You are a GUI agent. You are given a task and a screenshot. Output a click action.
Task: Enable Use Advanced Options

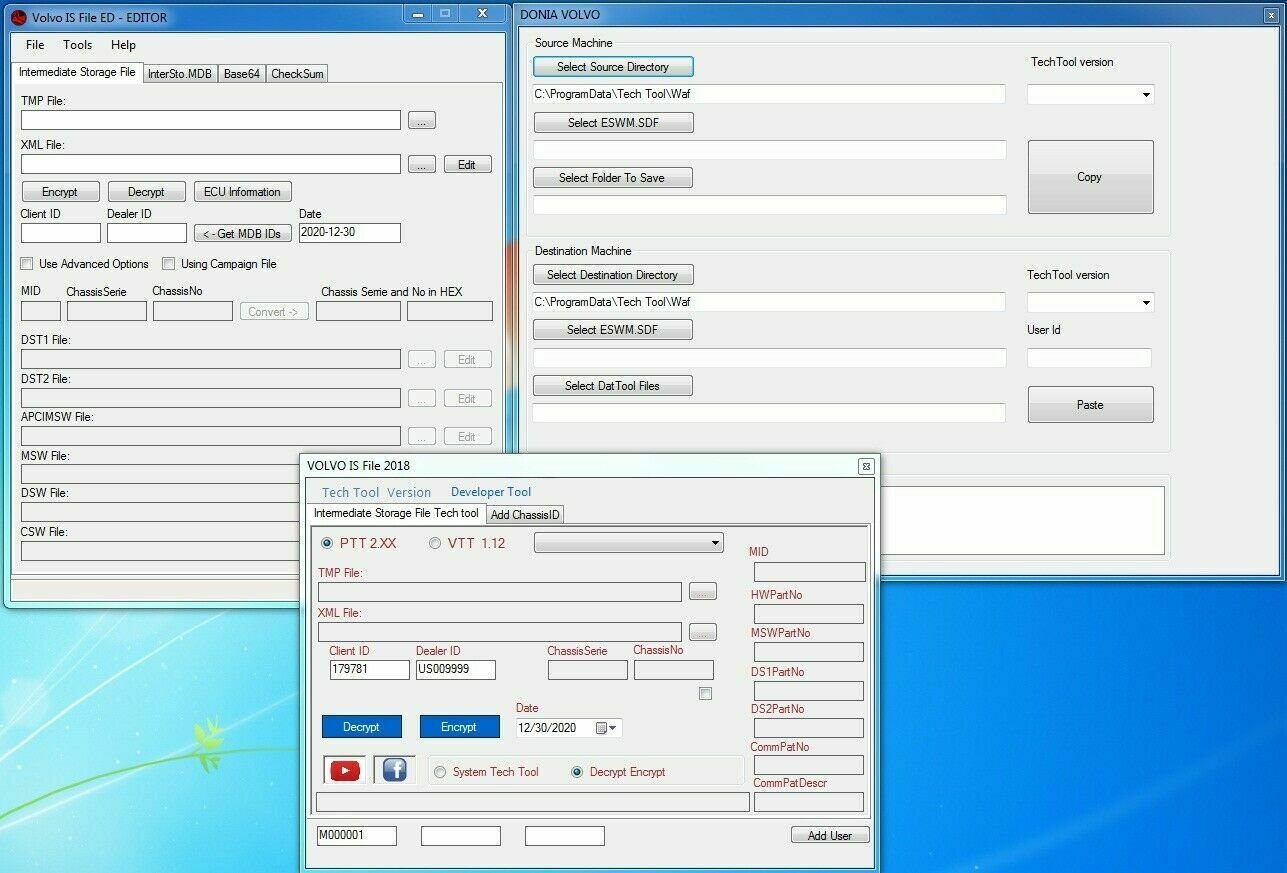click(x=26, y=263)
